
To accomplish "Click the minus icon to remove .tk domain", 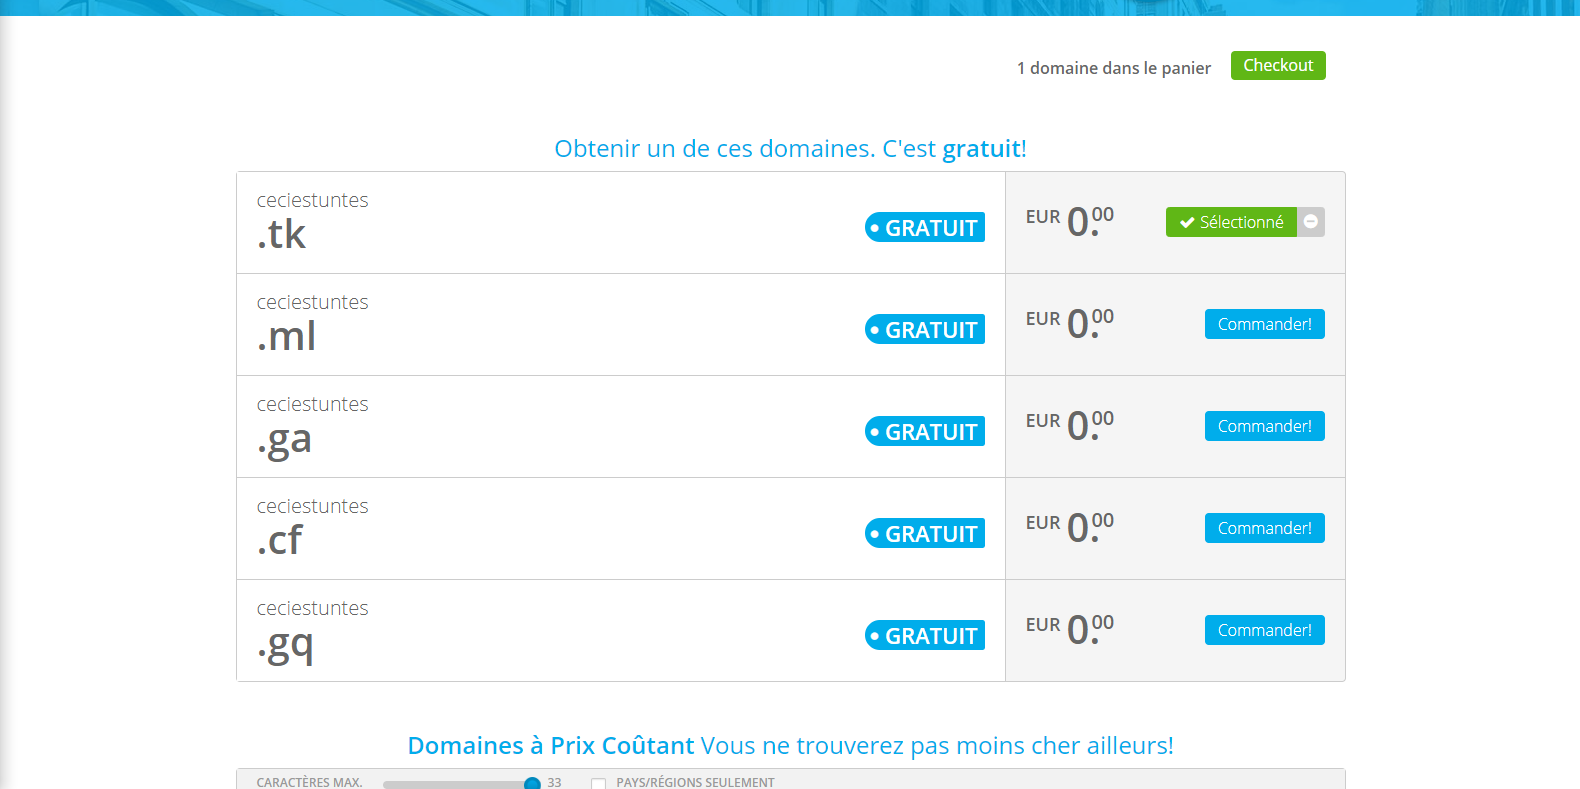I will coord(1311,222).
